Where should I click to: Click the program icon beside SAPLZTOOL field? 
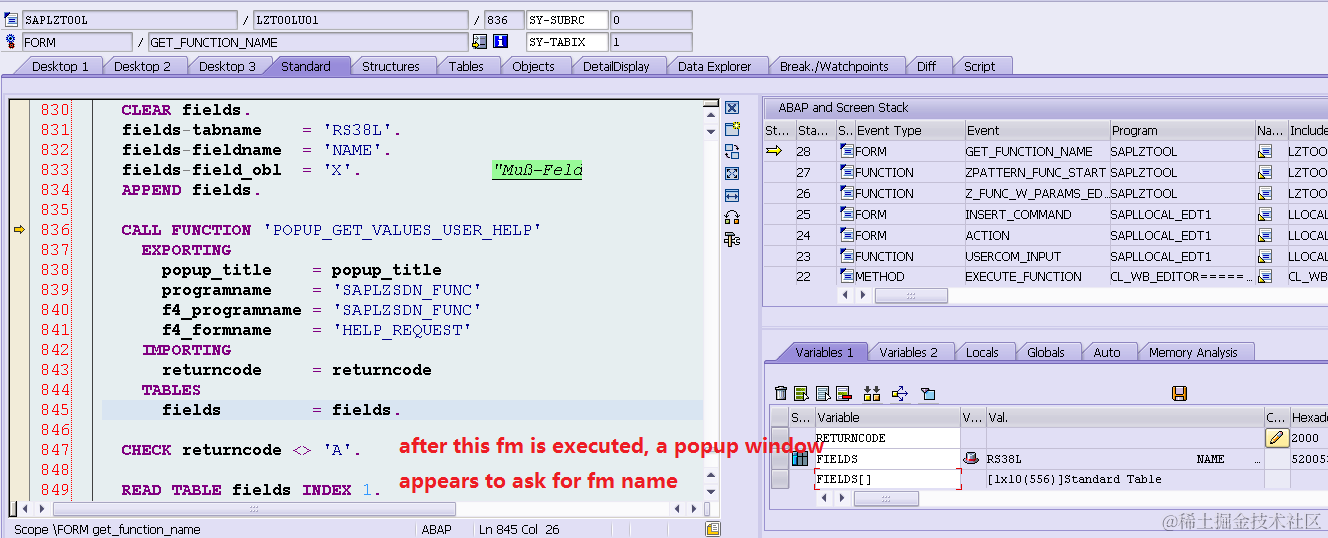(12, 20)
